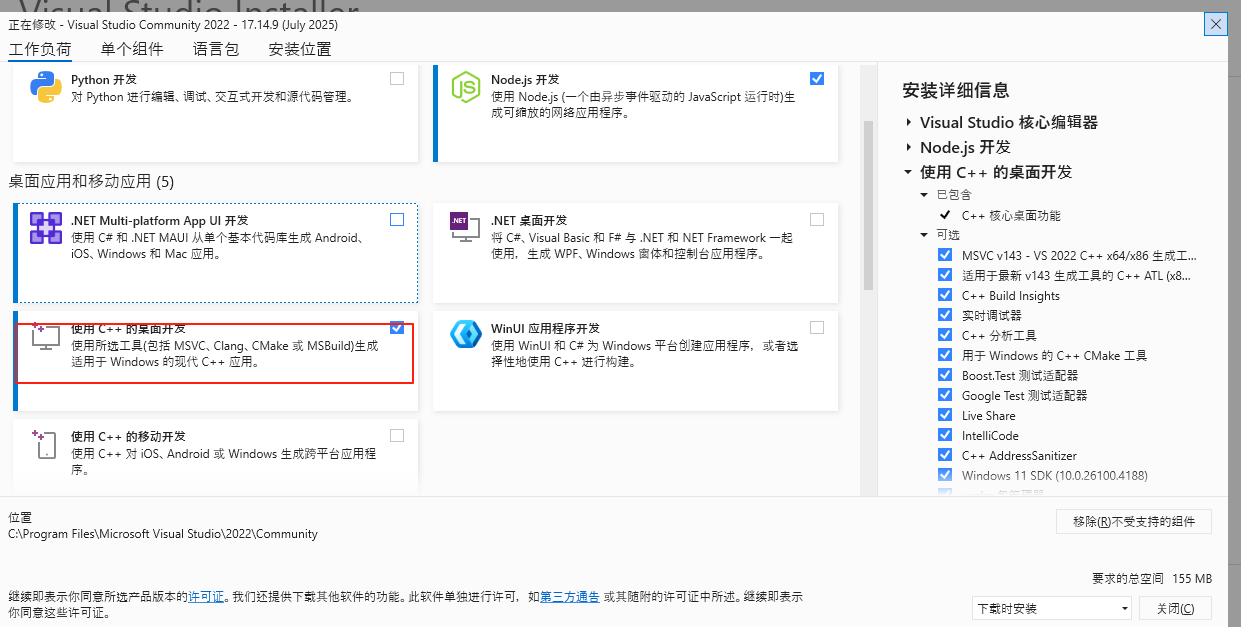Click the 使用 C++ 的桌面开发 monitor icon
The image size is (1241, 627).
coord(46,338)
